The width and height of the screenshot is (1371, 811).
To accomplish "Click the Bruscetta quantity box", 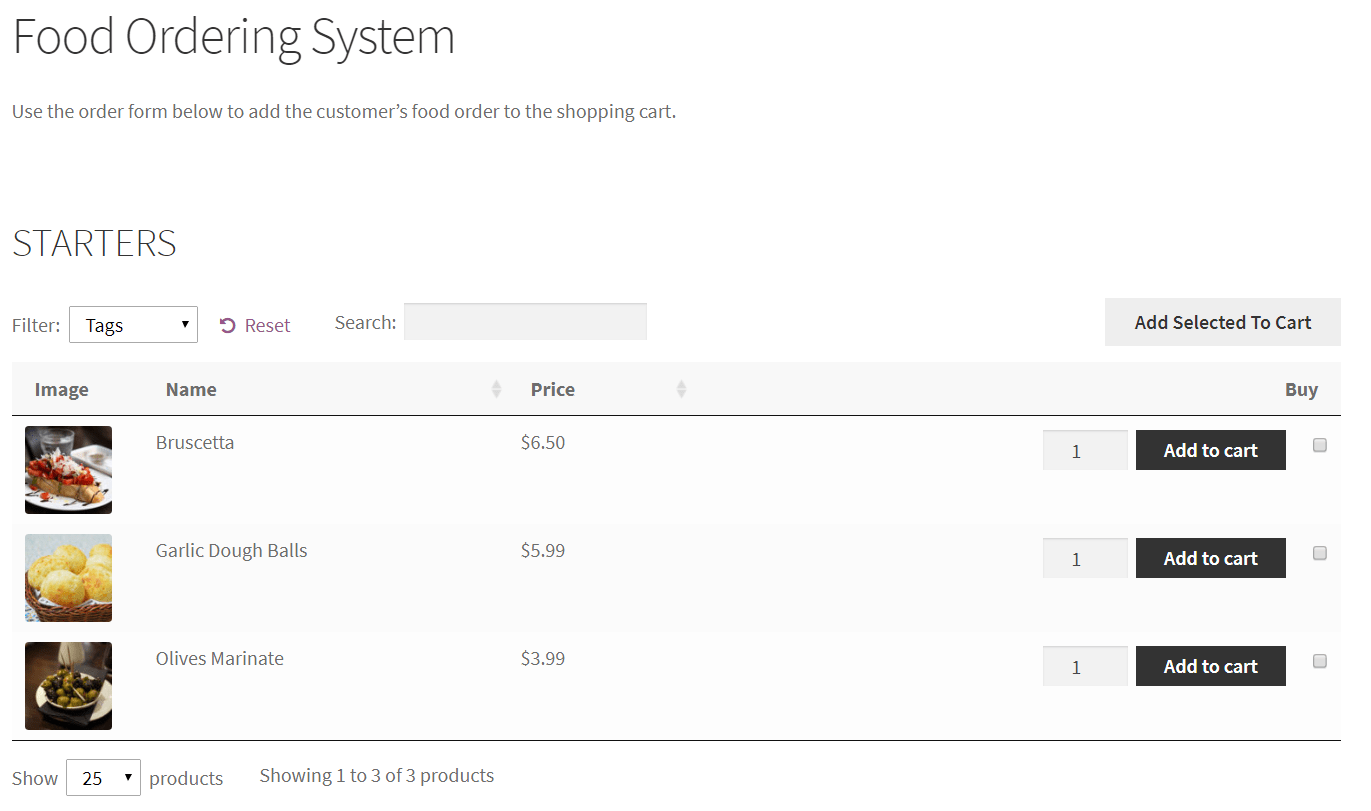I will 1084,450.
